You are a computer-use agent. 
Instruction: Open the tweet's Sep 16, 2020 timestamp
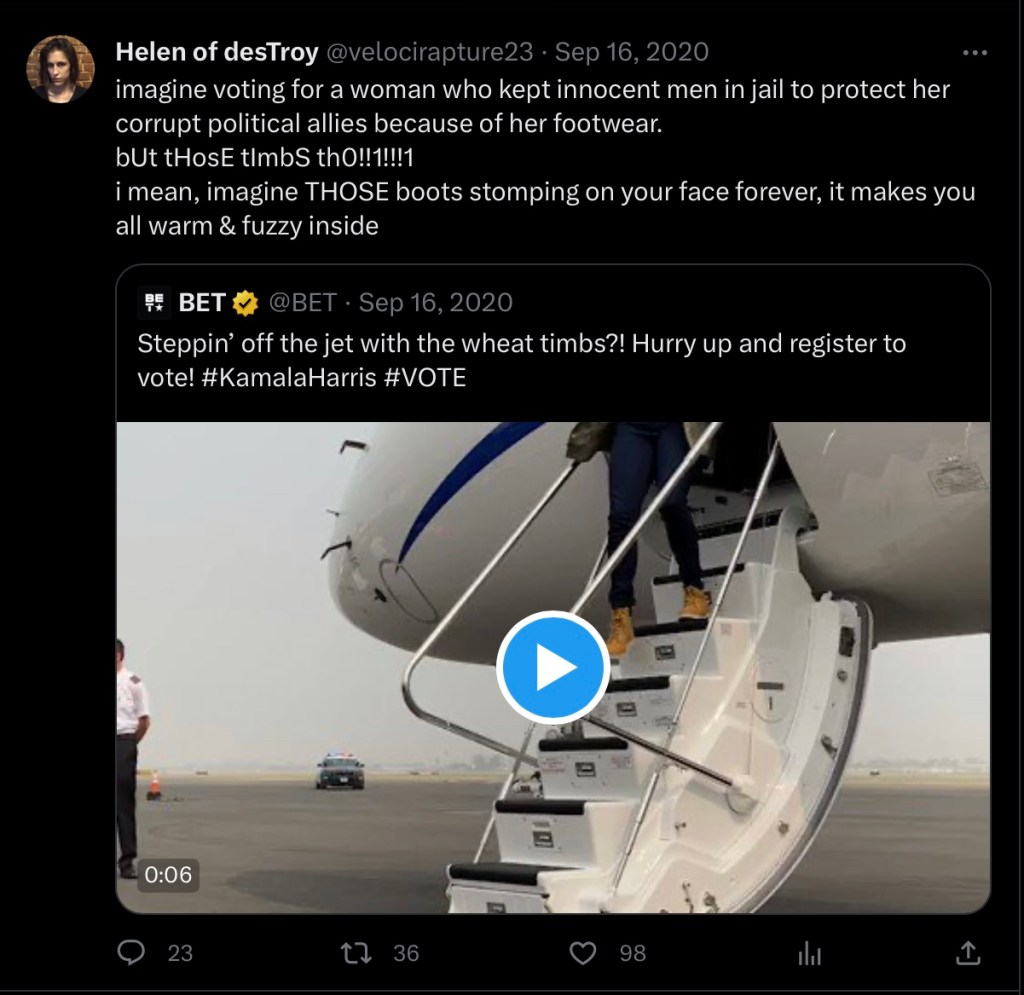point(631,51)
